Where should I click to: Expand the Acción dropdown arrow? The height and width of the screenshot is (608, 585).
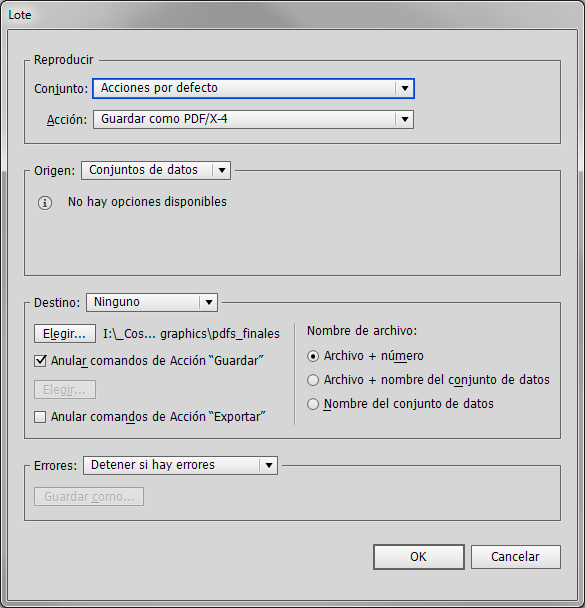tap(404, 119)
